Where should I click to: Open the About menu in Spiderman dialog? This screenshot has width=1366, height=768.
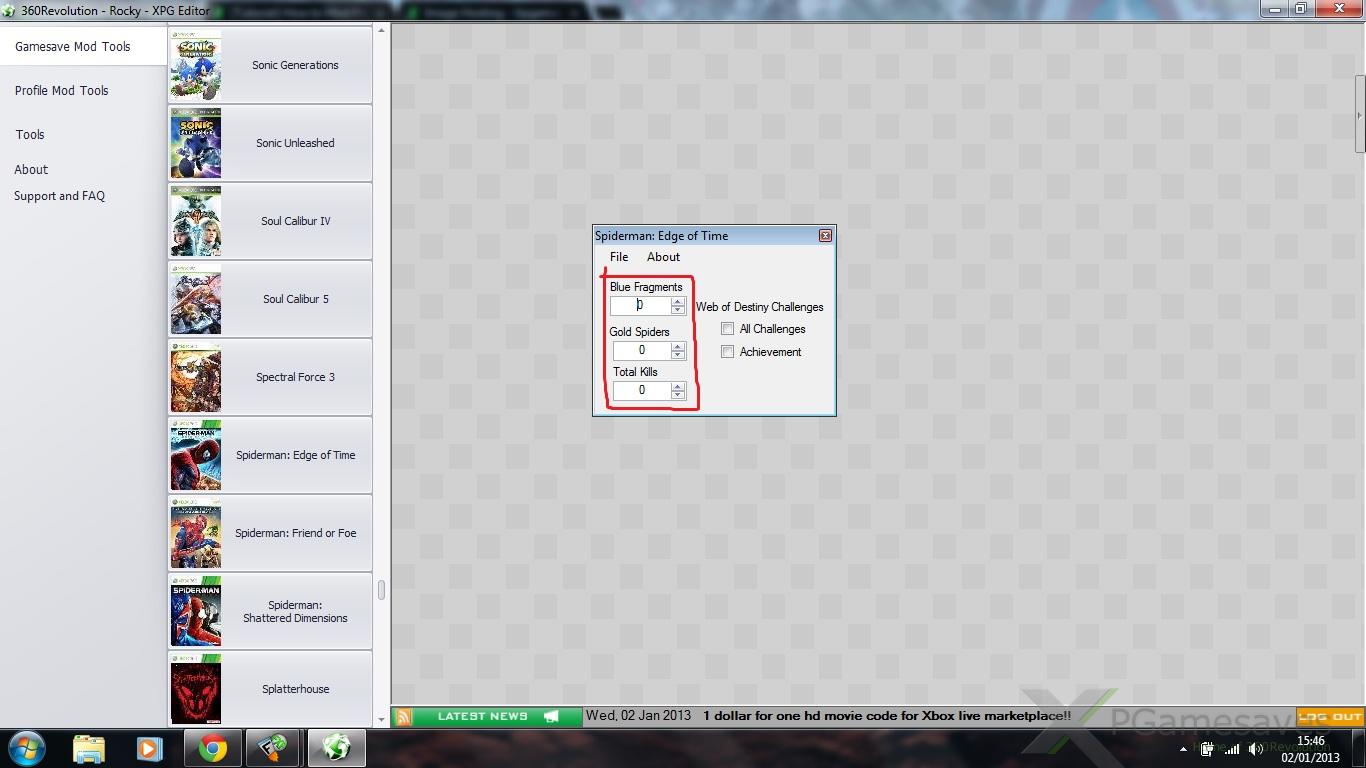pyautogui.click(x=663, y=257)
